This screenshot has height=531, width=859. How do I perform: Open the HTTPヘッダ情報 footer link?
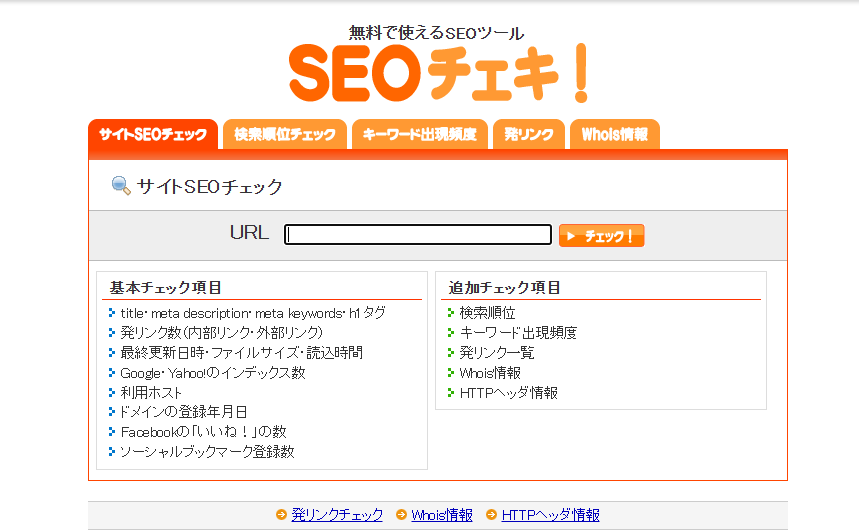551,515
